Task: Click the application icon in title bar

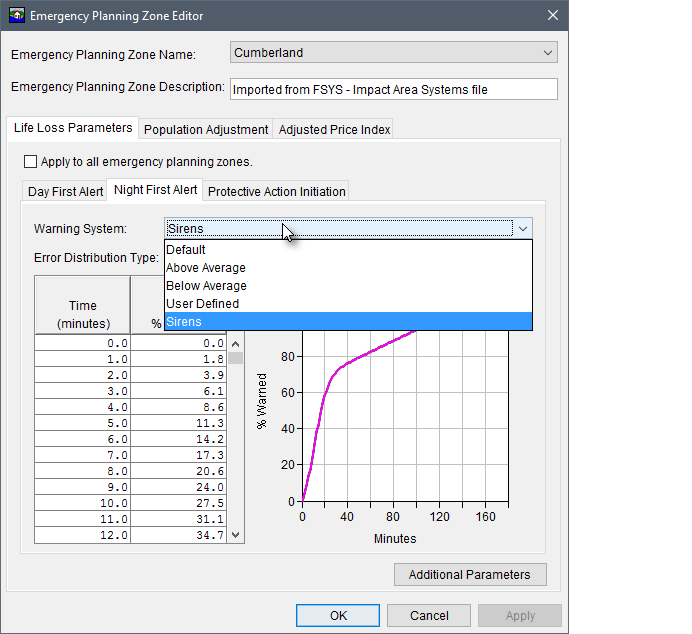Action: coord(17,15)
